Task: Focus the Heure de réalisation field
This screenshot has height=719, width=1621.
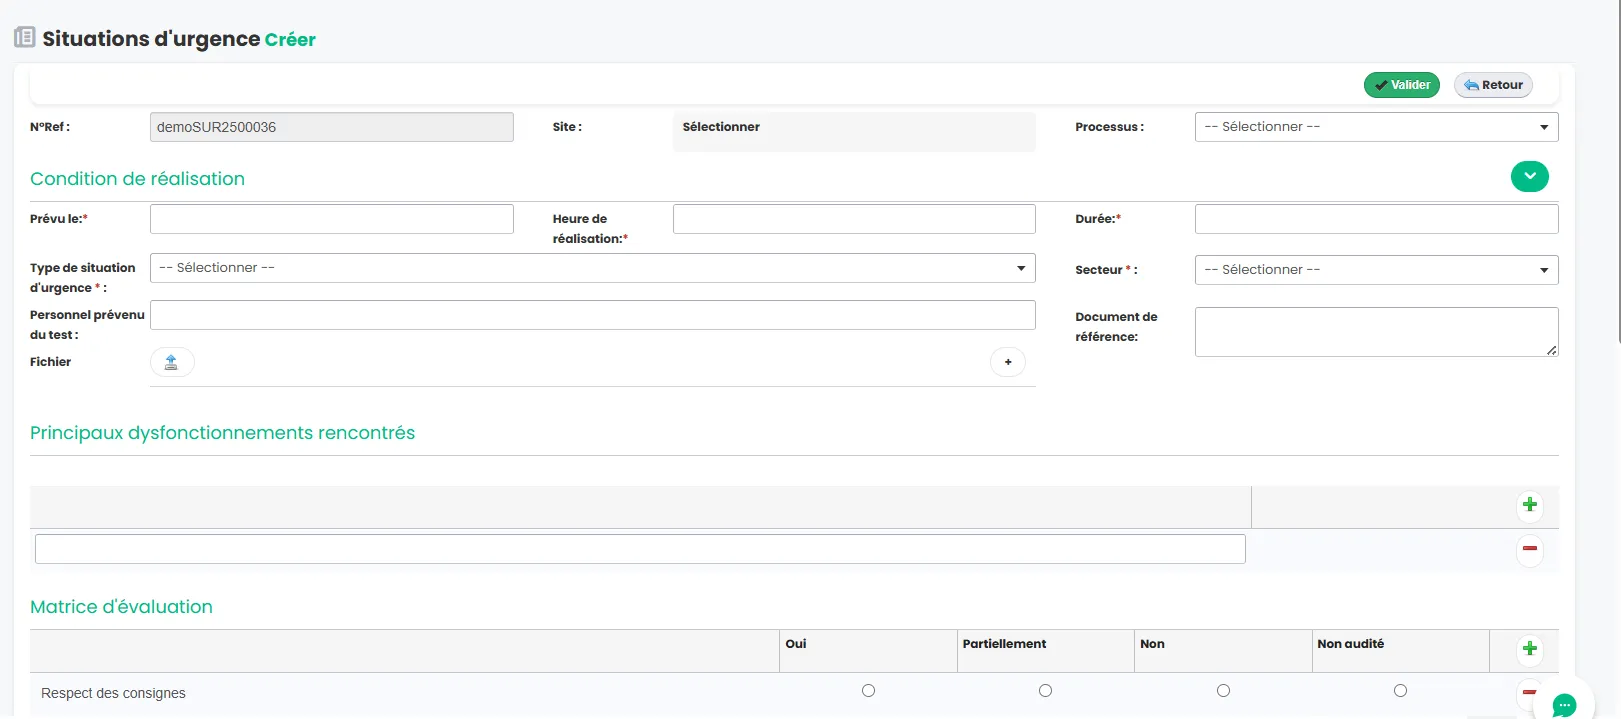Action: 854,219
